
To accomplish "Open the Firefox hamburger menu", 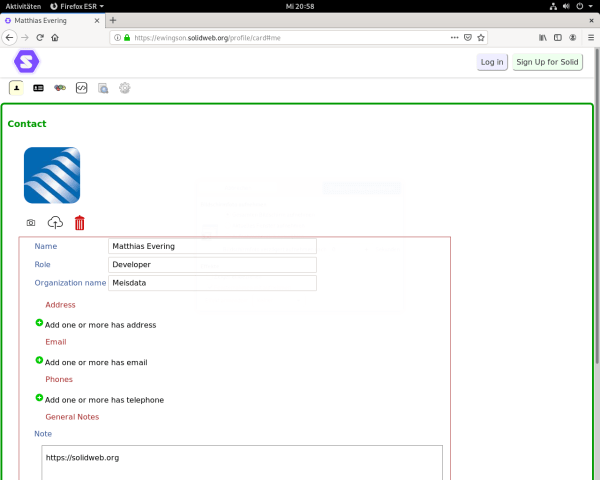I will pos(588,37).
